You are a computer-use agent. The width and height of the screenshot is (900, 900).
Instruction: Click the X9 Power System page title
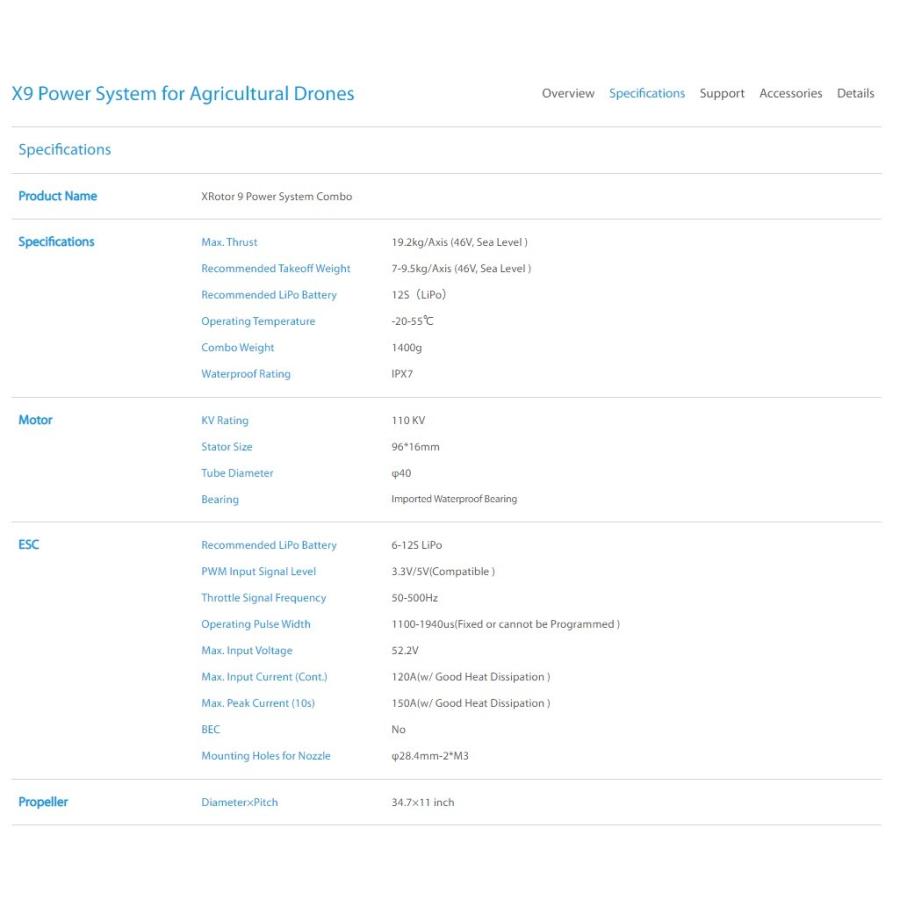pyautogui.click(x=183, y=94)
